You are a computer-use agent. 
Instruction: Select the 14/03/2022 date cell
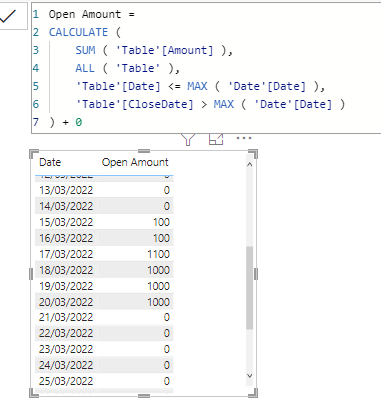click(66, 206)
